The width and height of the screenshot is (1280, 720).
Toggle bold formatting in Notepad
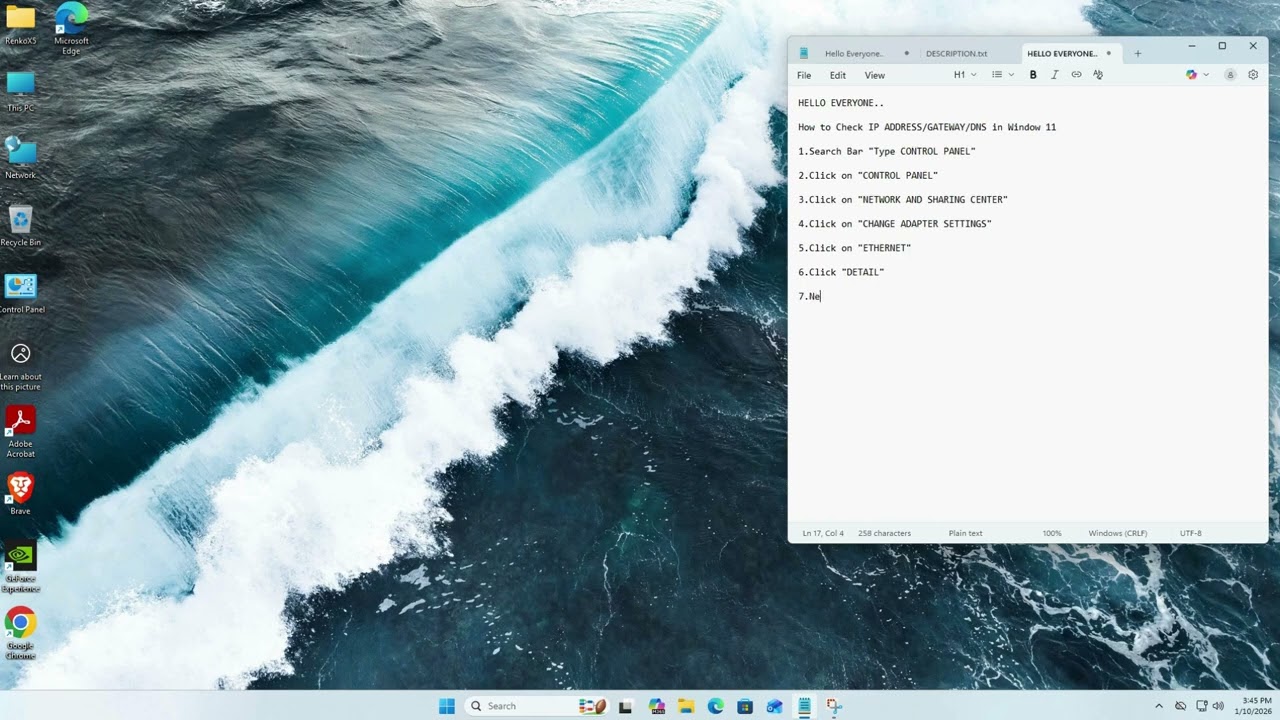(1033, 75)
